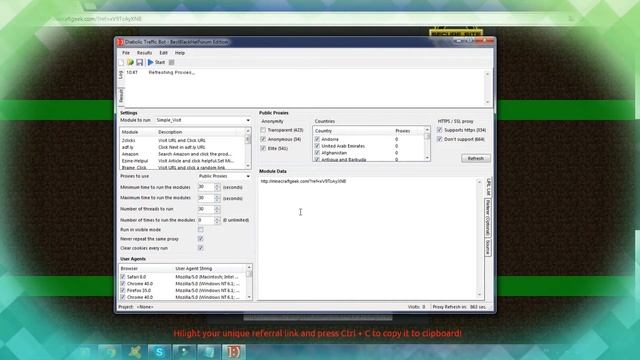640x360 pixels.
Task: Click the number of threads spinner arrows
Action: click(217, 209)
